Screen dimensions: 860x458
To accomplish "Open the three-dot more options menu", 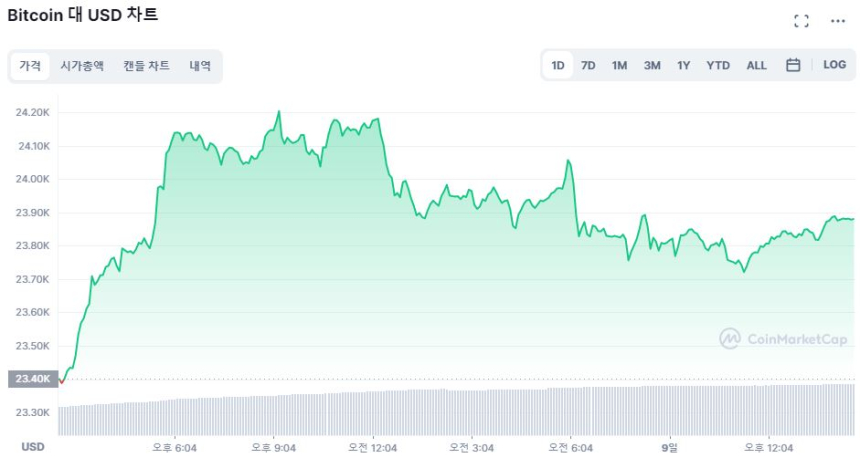I will tap(837, 21).
